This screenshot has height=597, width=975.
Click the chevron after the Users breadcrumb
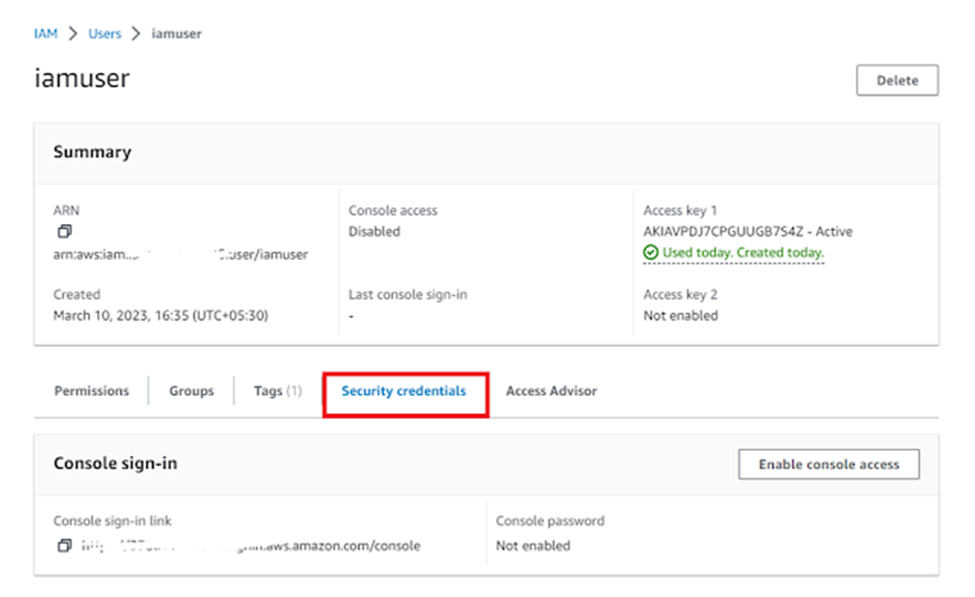tap(136, 34)
